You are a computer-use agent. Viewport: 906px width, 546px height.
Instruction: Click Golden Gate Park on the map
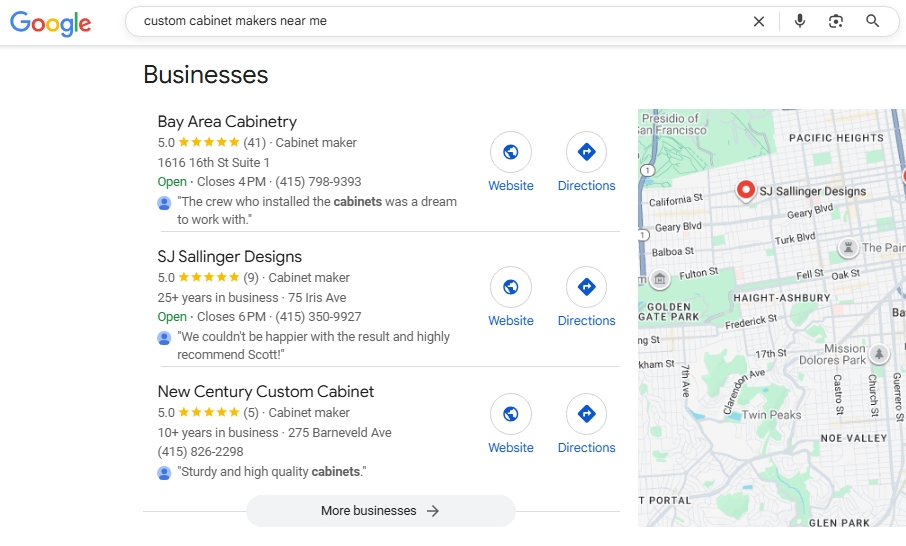(x=669, y=312)
